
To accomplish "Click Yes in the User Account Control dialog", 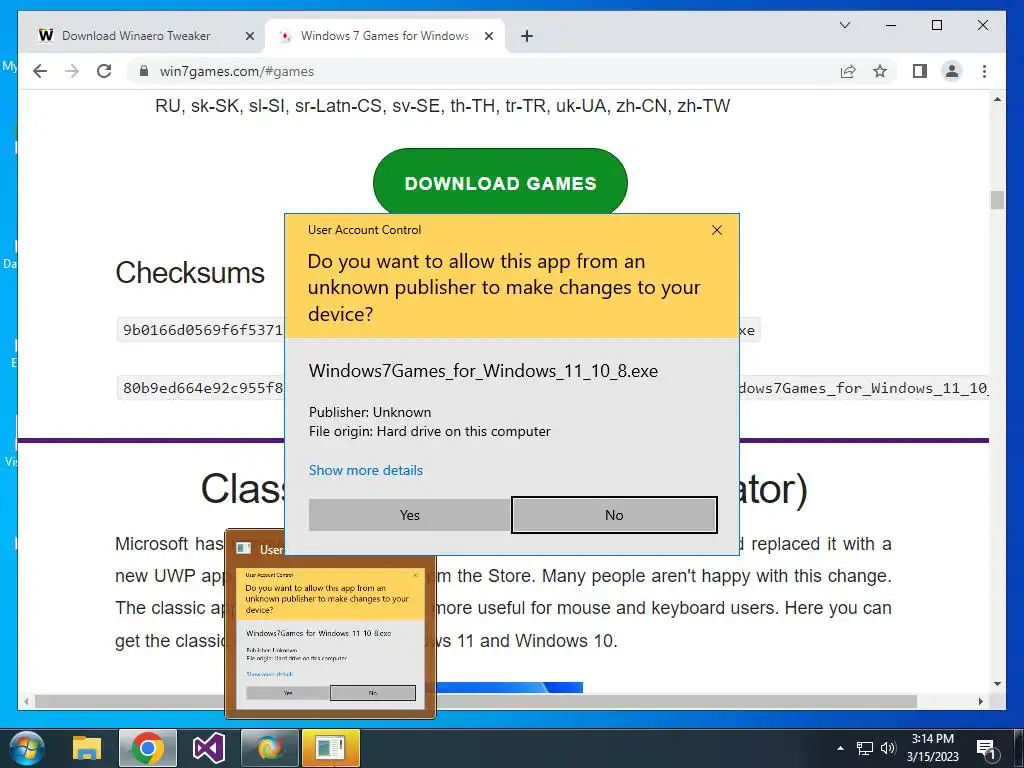I will 409,515.
